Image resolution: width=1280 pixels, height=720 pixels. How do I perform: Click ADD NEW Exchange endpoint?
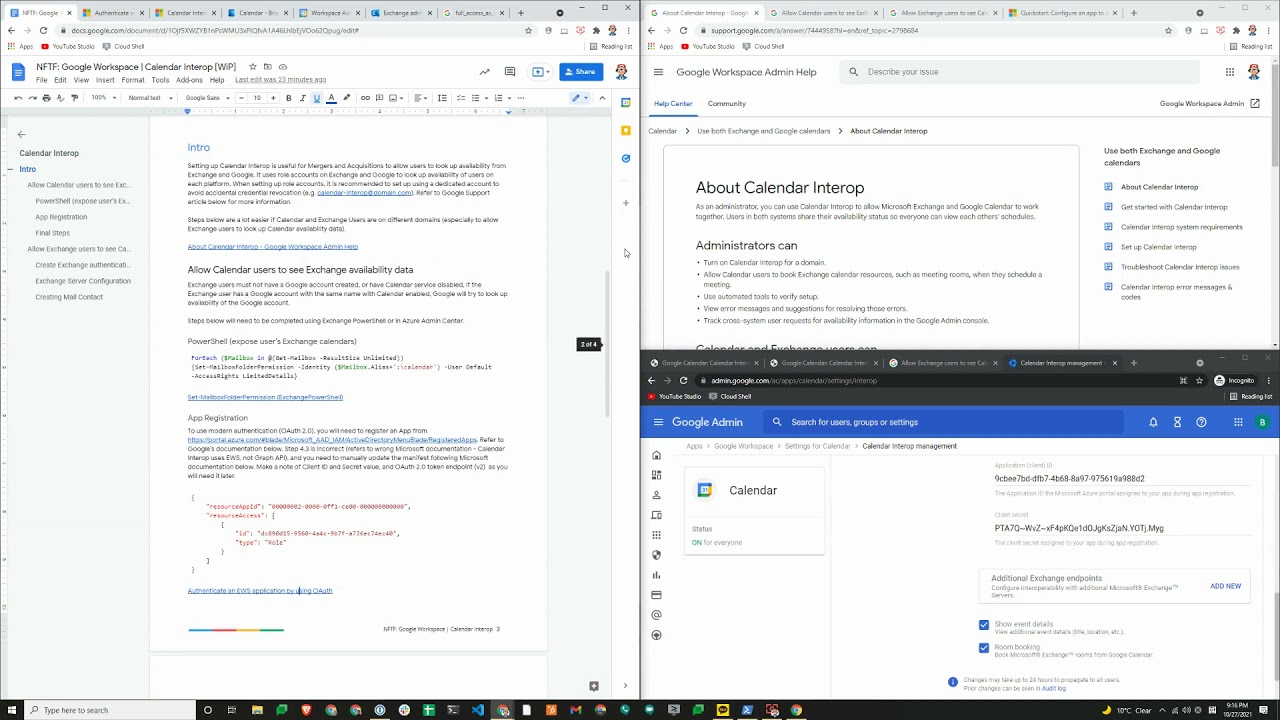click(1225, 586)
